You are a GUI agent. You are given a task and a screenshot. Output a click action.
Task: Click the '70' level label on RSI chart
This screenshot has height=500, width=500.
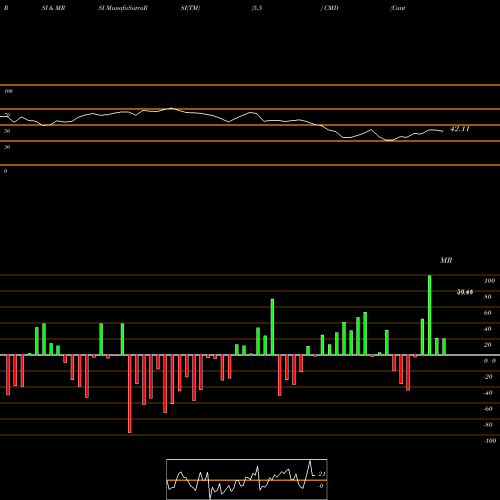coord(7,115)
